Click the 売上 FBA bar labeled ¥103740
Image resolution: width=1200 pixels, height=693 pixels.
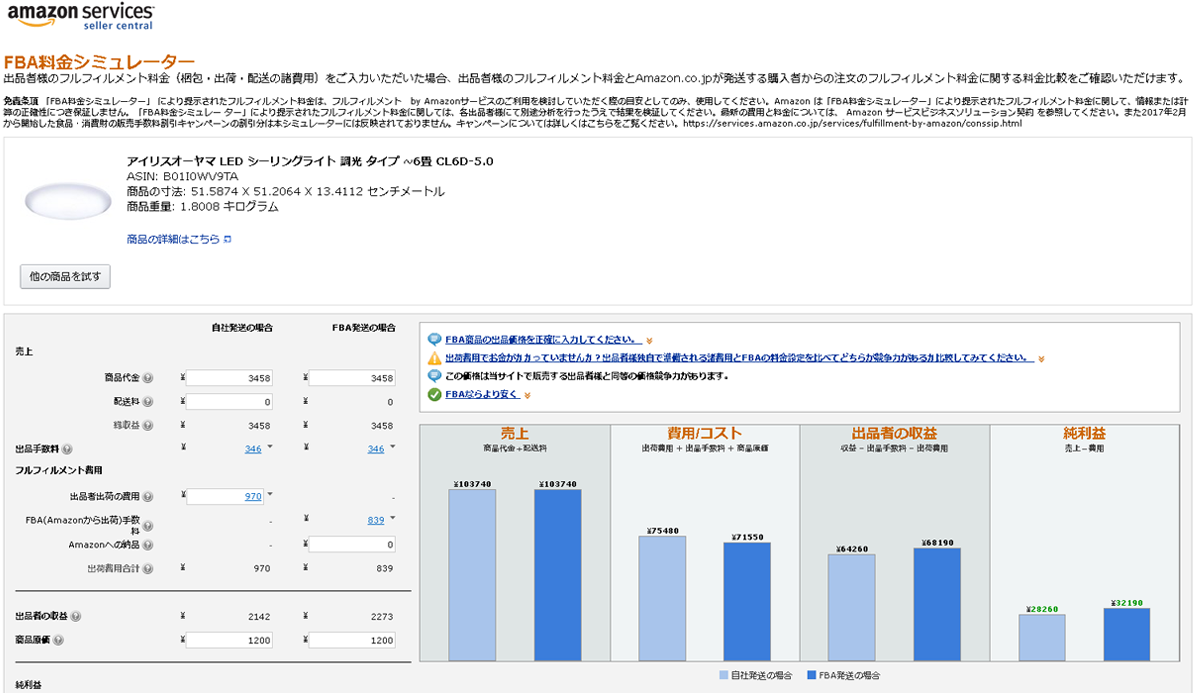(557, 574)
